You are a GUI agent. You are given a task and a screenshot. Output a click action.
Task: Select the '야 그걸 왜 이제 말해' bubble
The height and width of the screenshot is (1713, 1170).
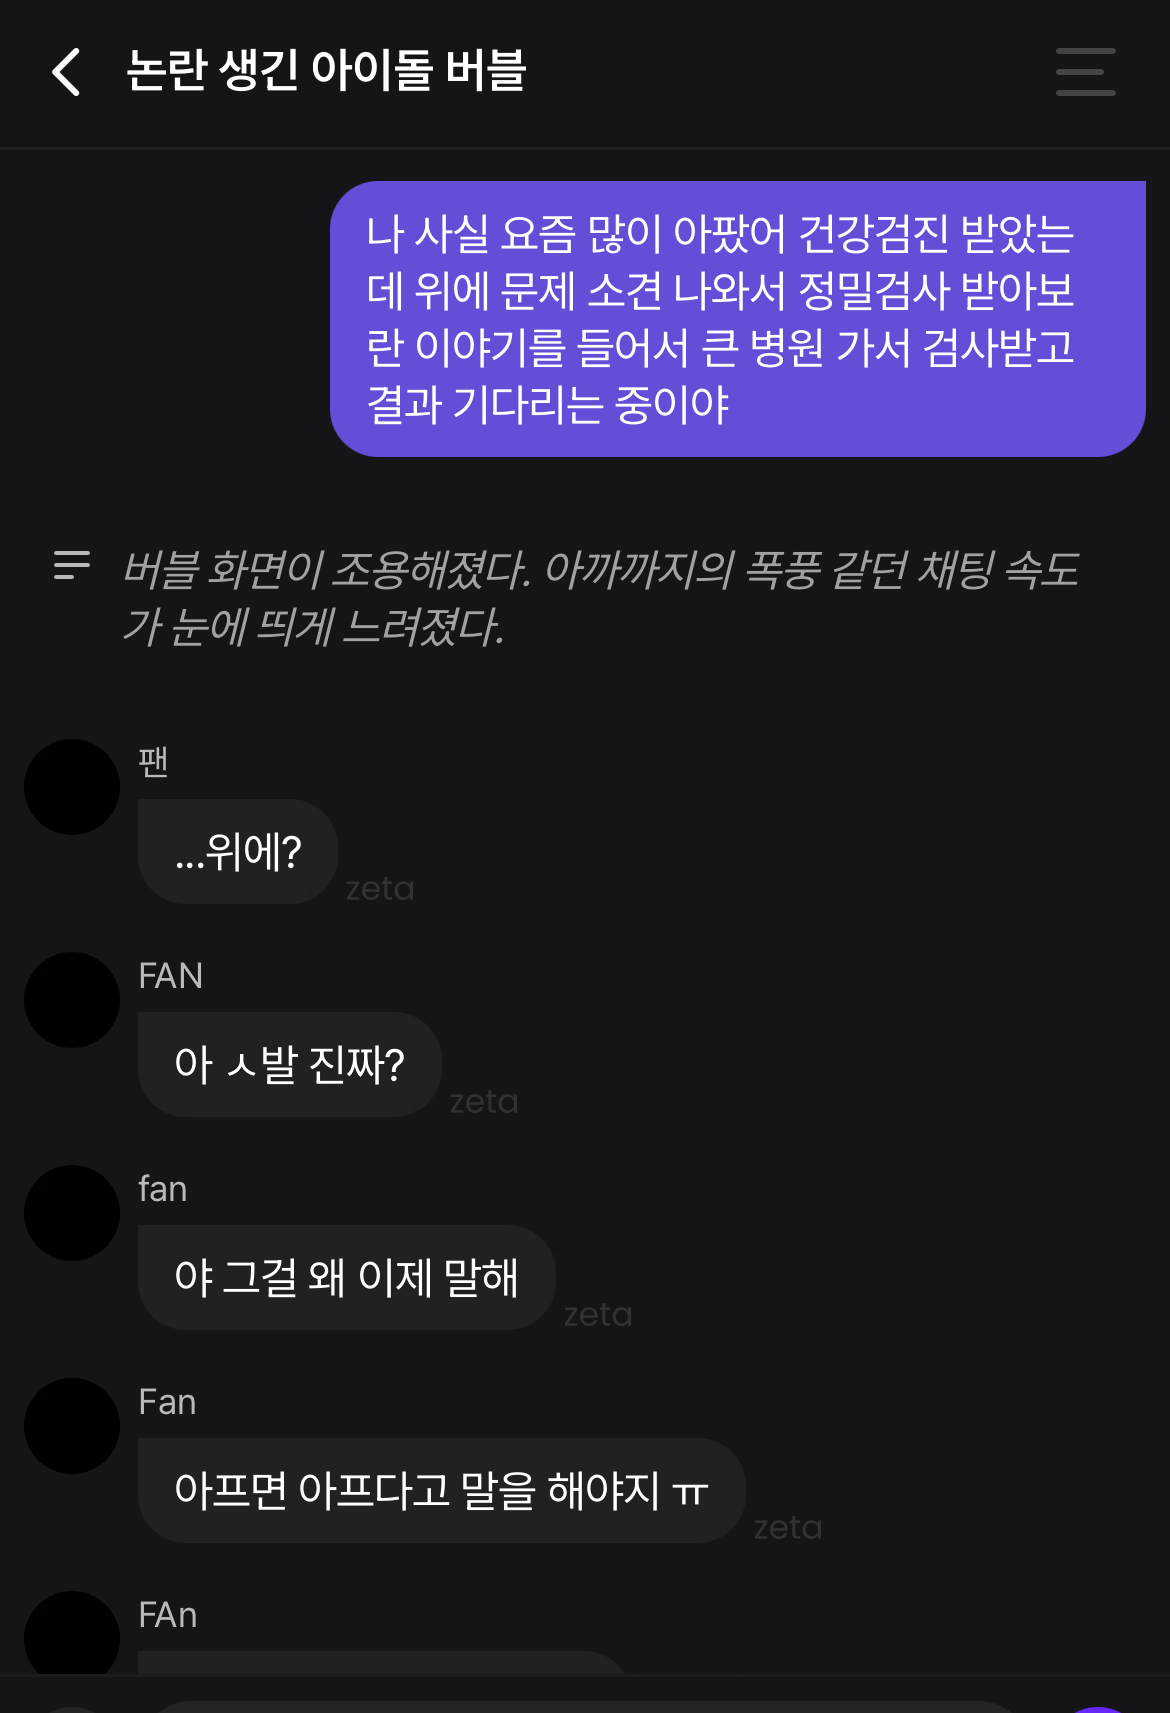click(x=347, y=1278)
